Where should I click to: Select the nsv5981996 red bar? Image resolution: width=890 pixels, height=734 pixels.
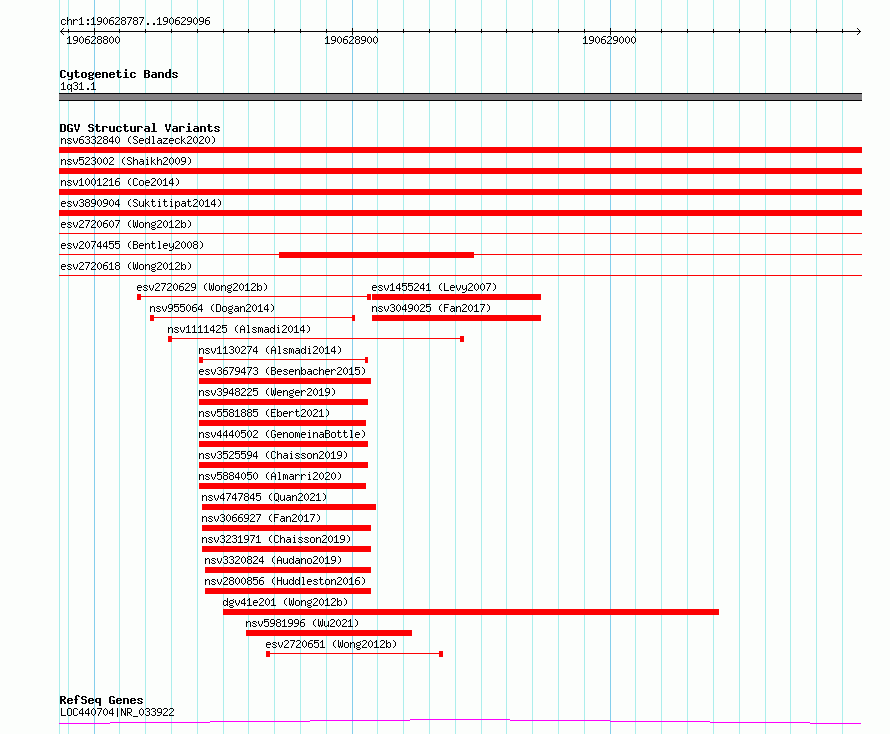coord(329,633)
